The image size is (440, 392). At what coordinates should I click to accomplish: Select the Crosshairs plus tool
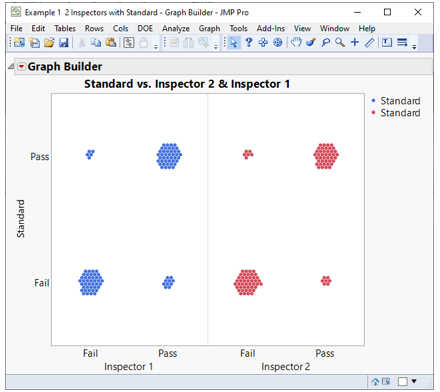[x=355, y=42]
